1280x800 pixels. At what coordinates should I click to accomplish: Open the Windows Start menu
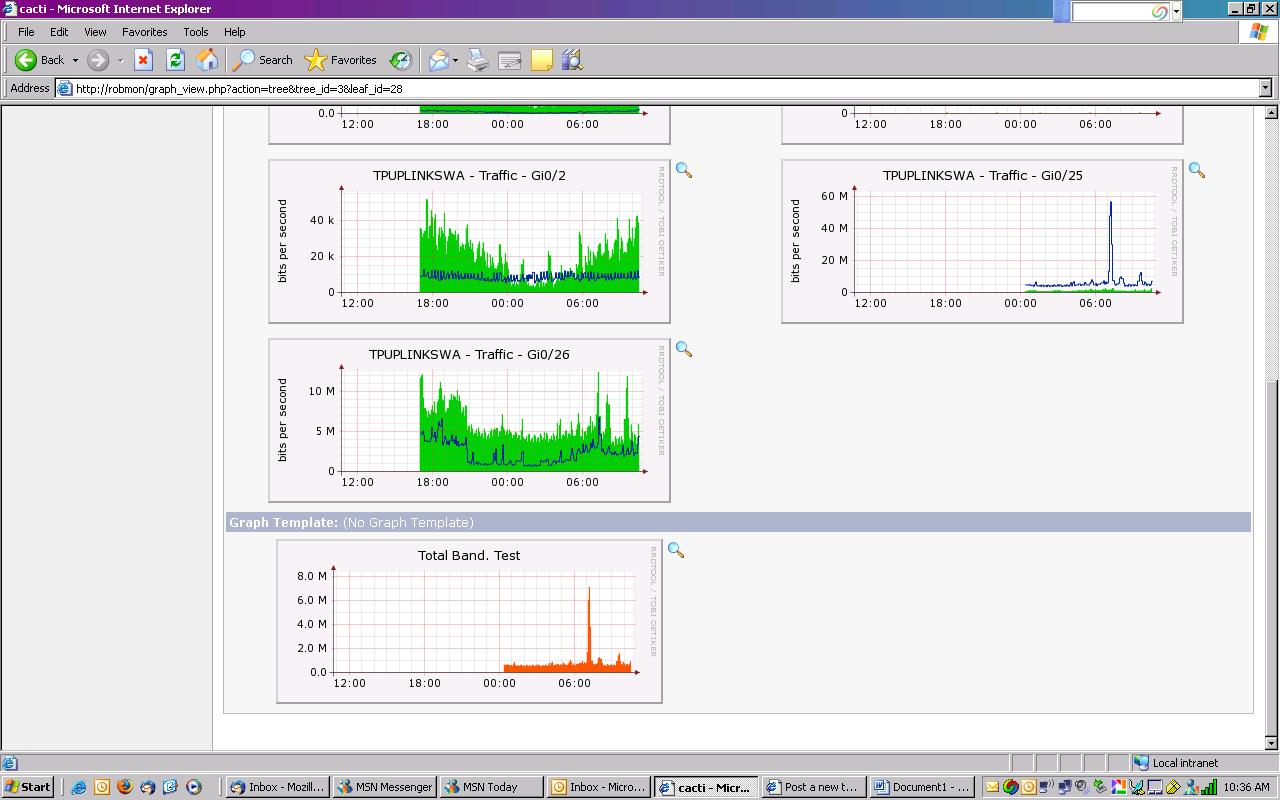tap(28, 787)
